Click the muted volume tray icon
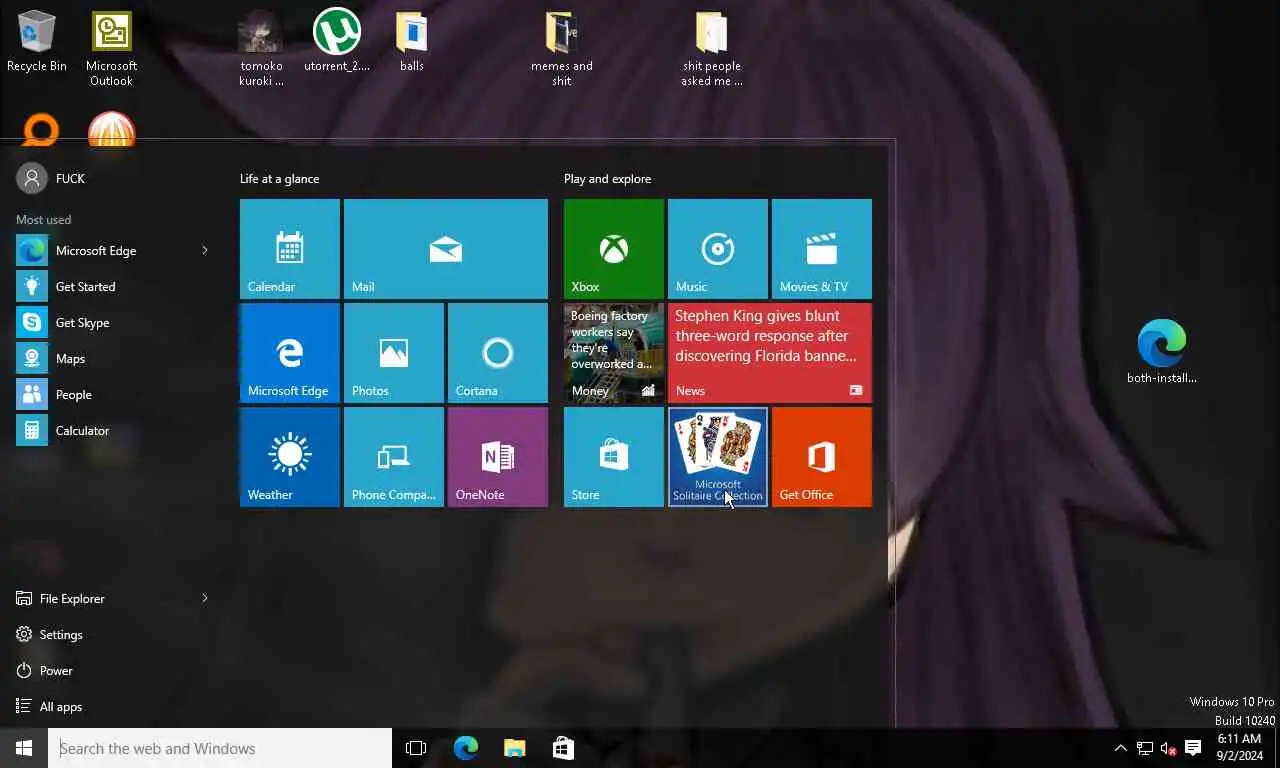The height and width of the screenshot is (768, 1280). [x=1168, y=748]
